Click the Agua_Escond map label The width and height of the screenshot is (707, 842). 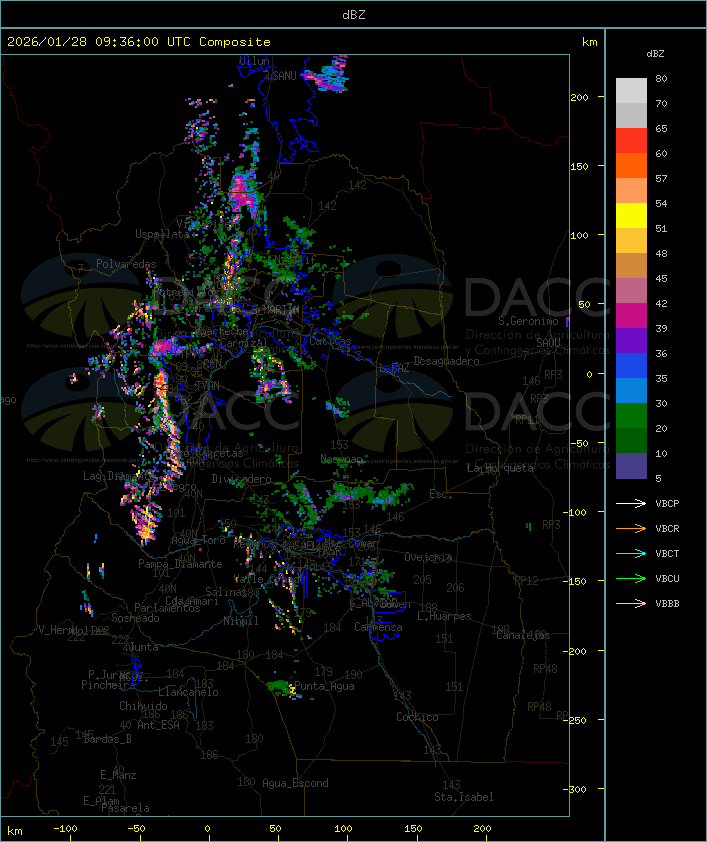point(295,783)
